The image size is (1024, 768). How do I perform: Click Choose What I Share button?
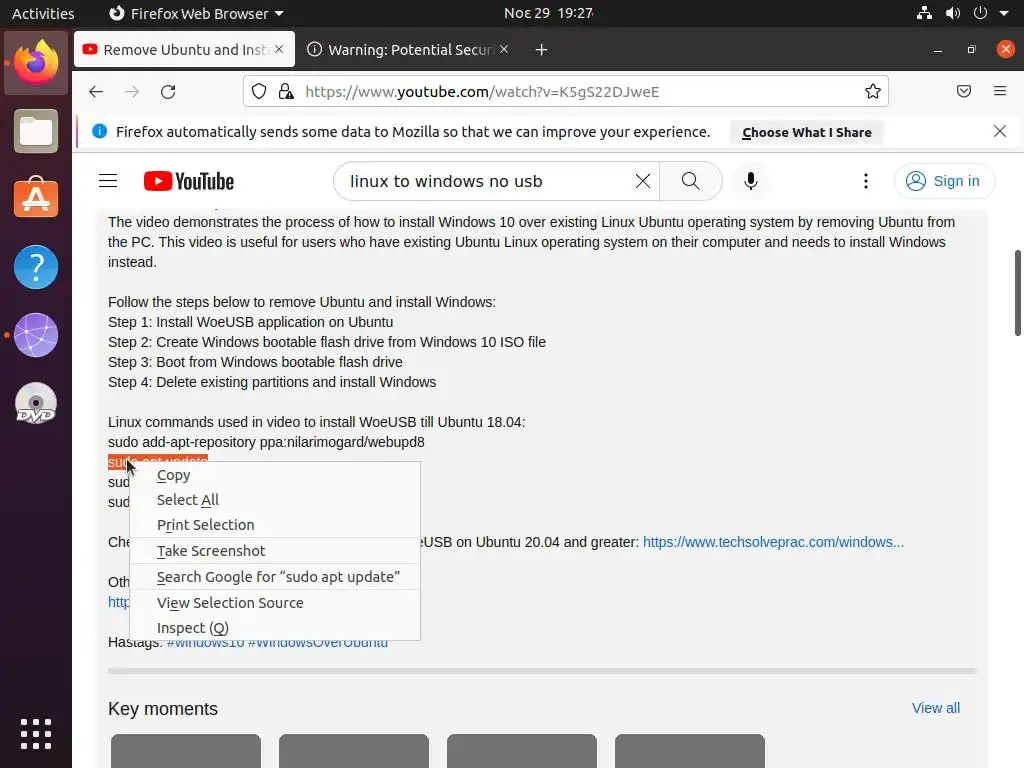(x=807, y=133)
